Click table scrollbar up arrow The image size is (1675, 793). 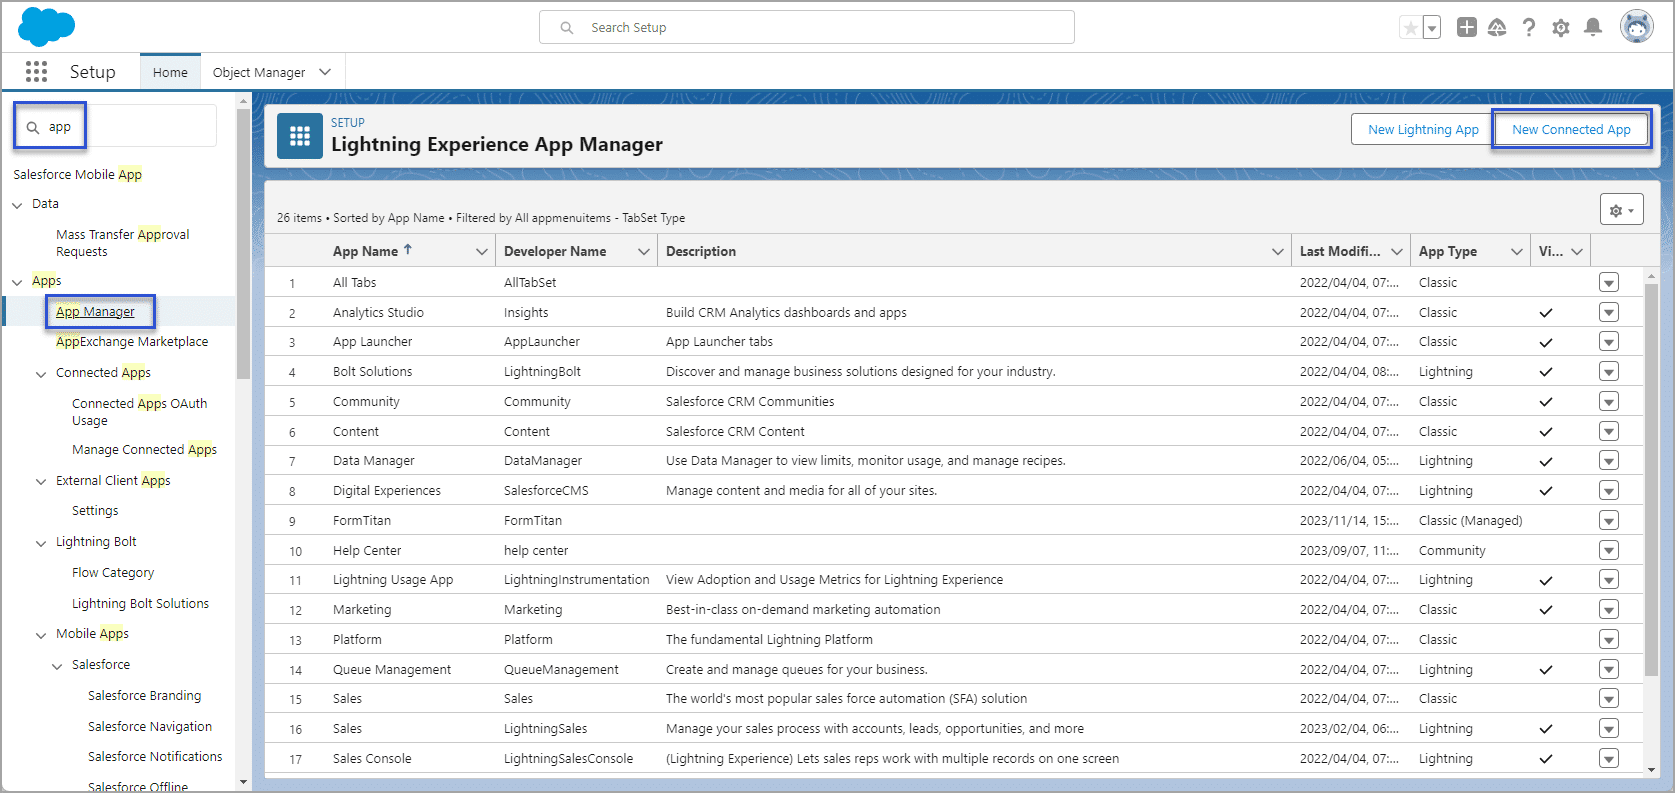(x=1651, y=274)
